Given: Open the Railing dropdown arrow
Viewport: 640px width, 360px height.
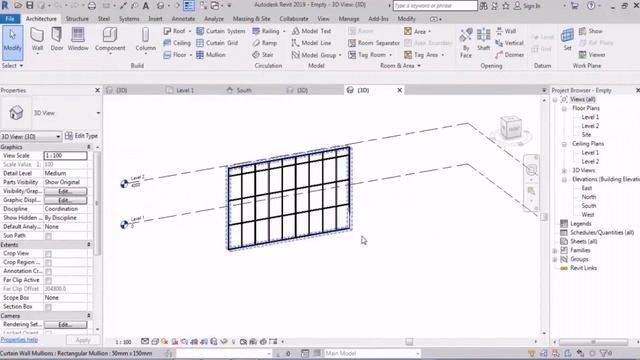Looking at the screenshot, I should (284, 31).
